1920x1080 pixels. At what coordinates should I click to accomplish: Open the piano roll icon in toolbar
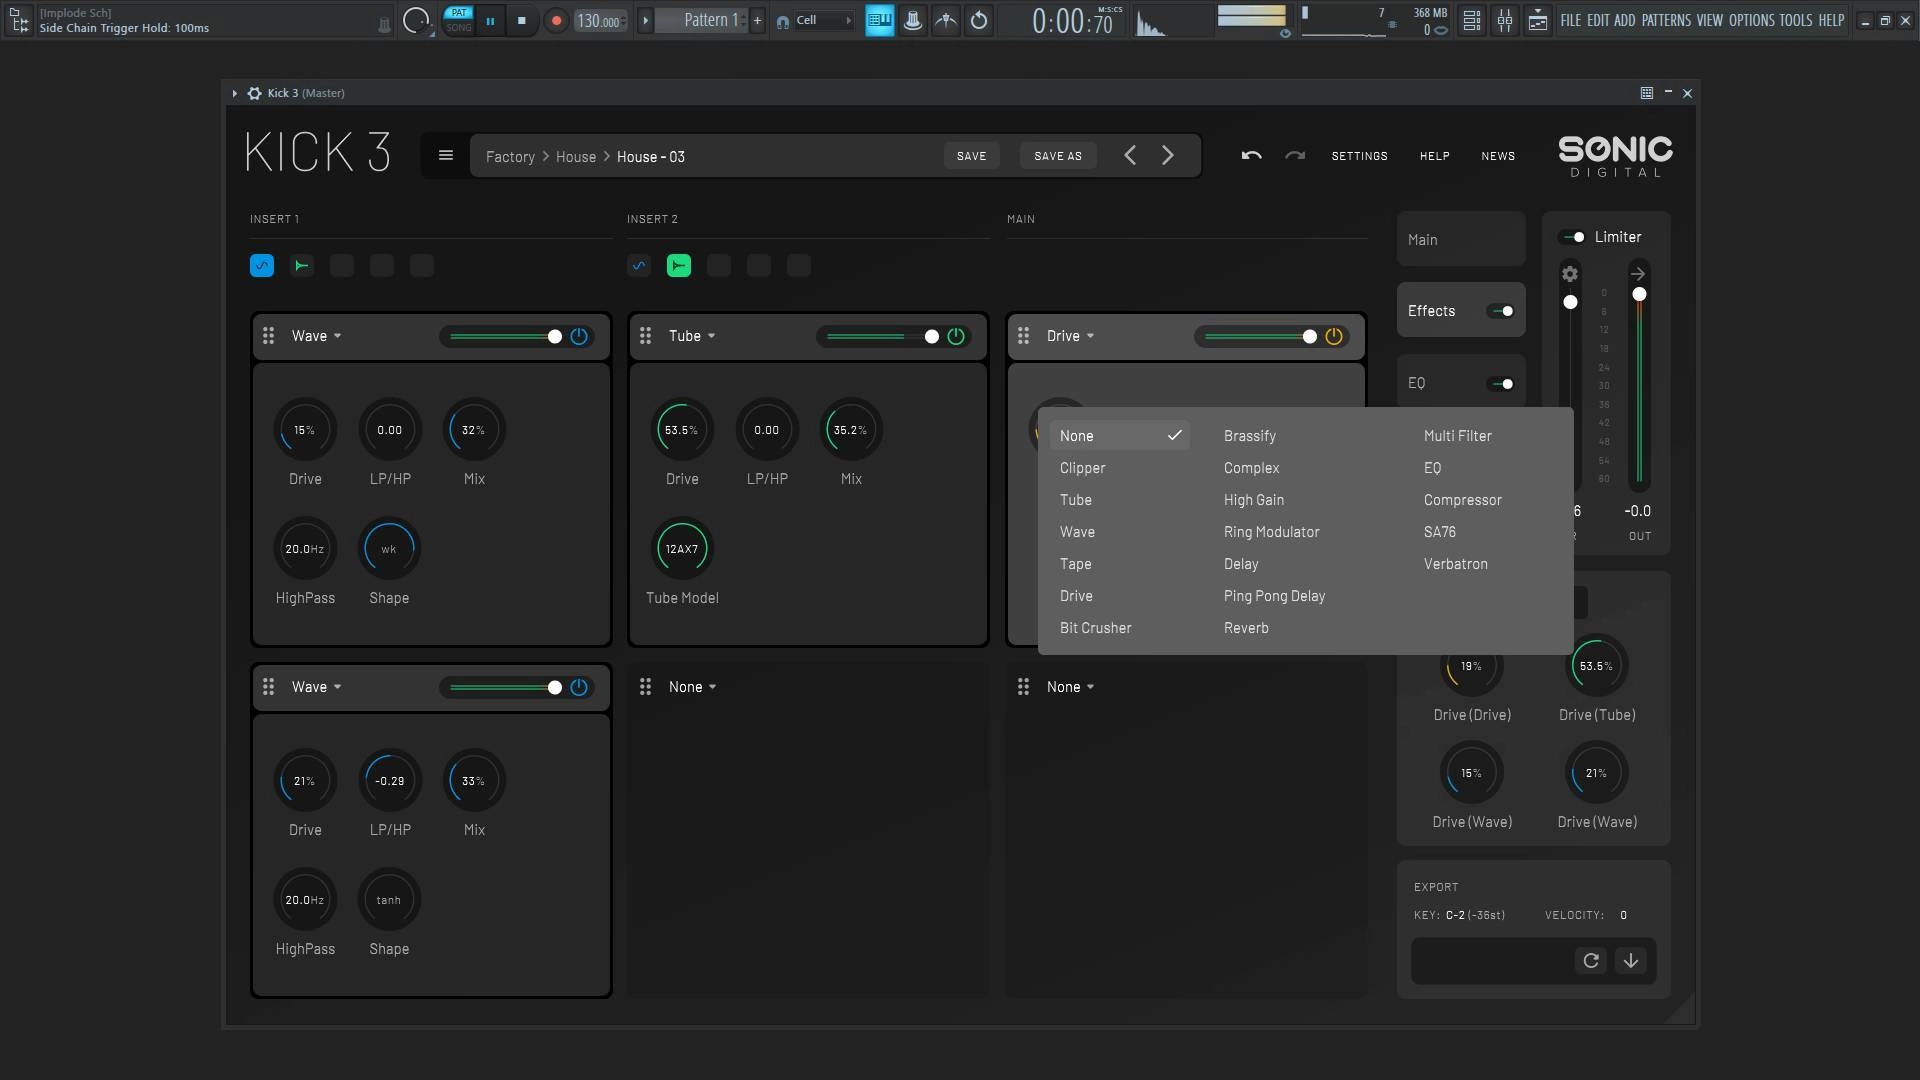(880, 20)
